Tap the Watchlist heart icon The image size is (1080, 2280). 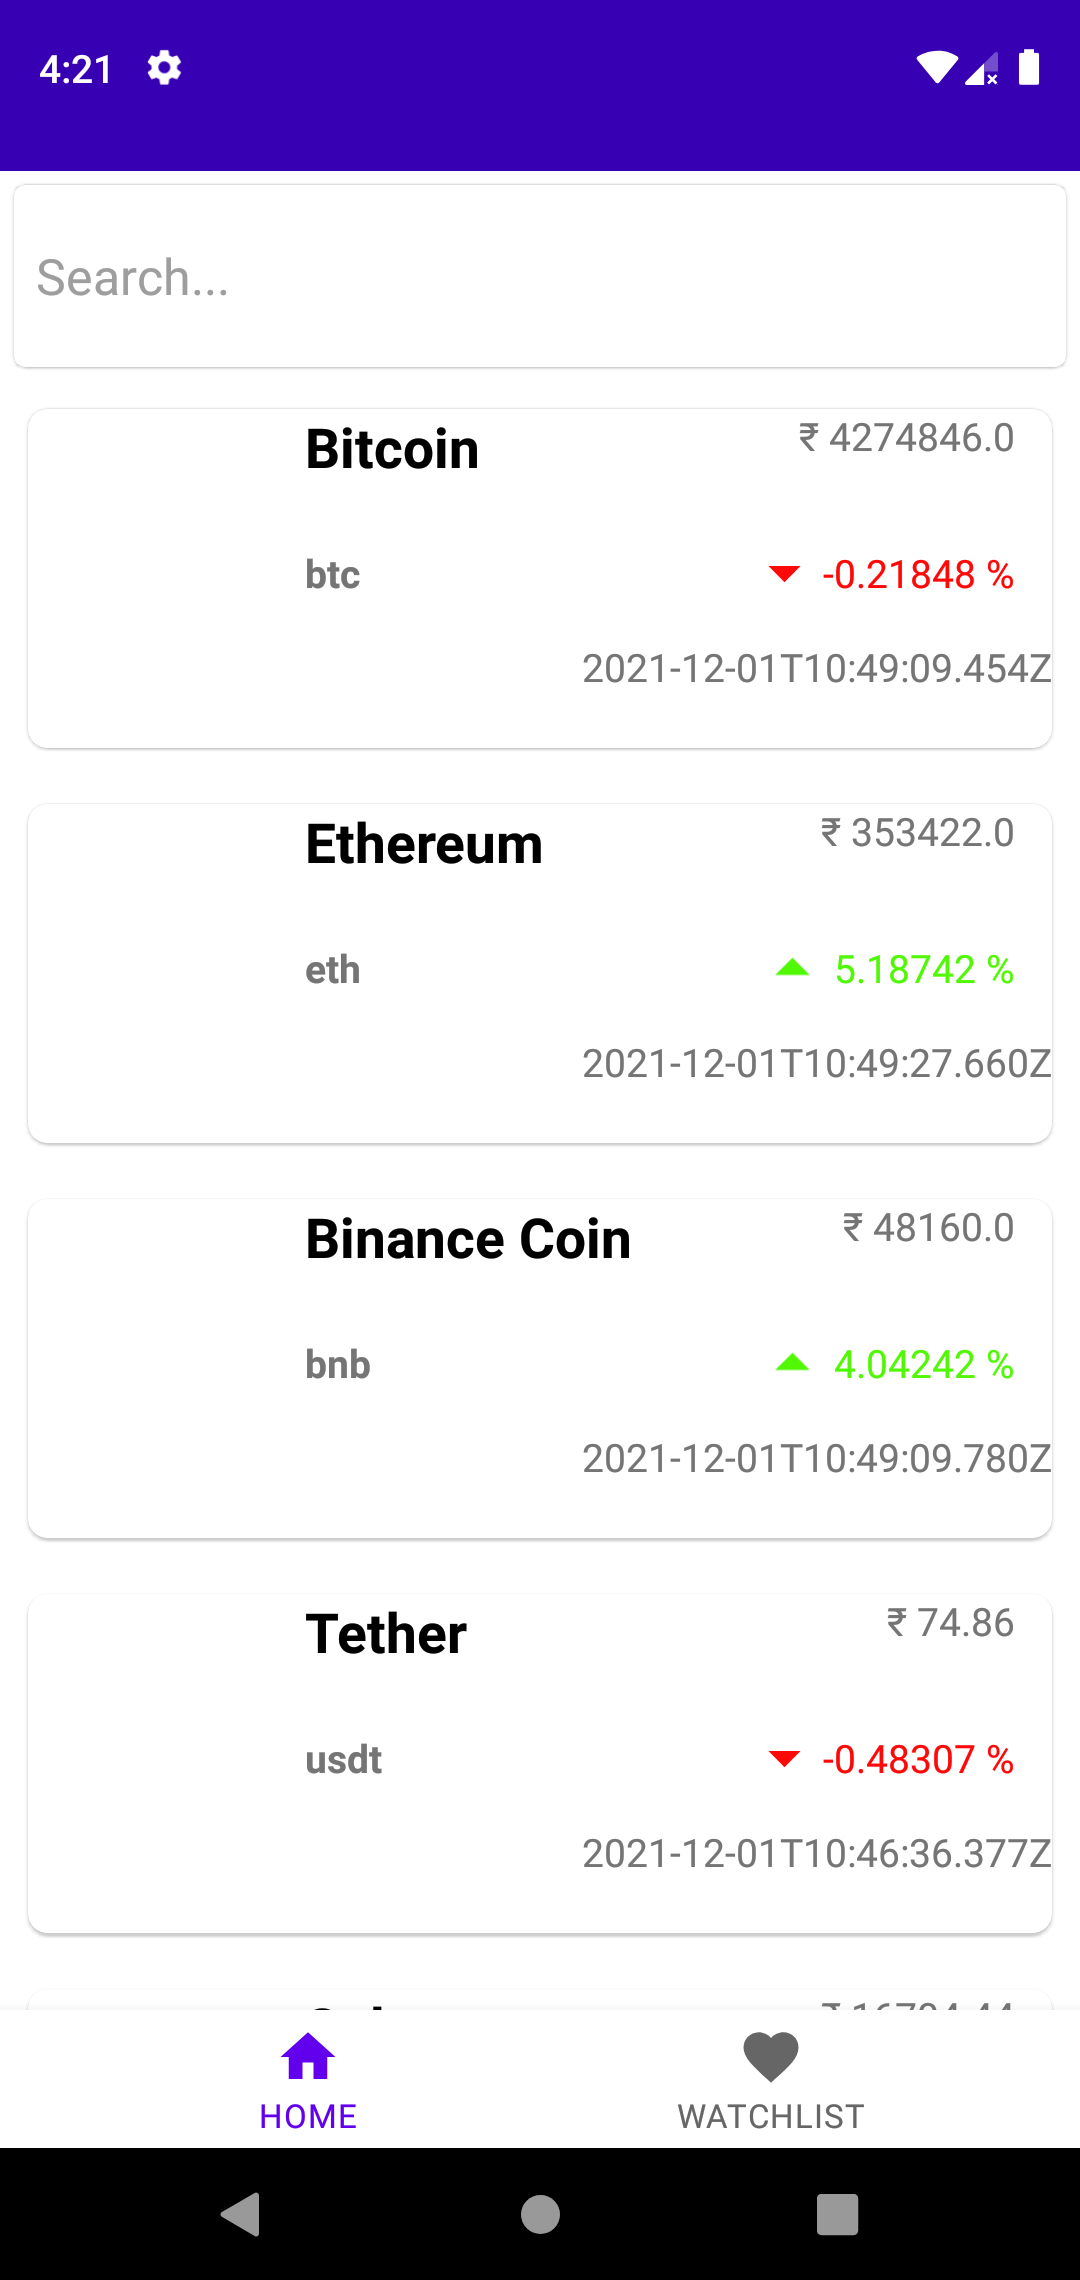point(771,2056)
